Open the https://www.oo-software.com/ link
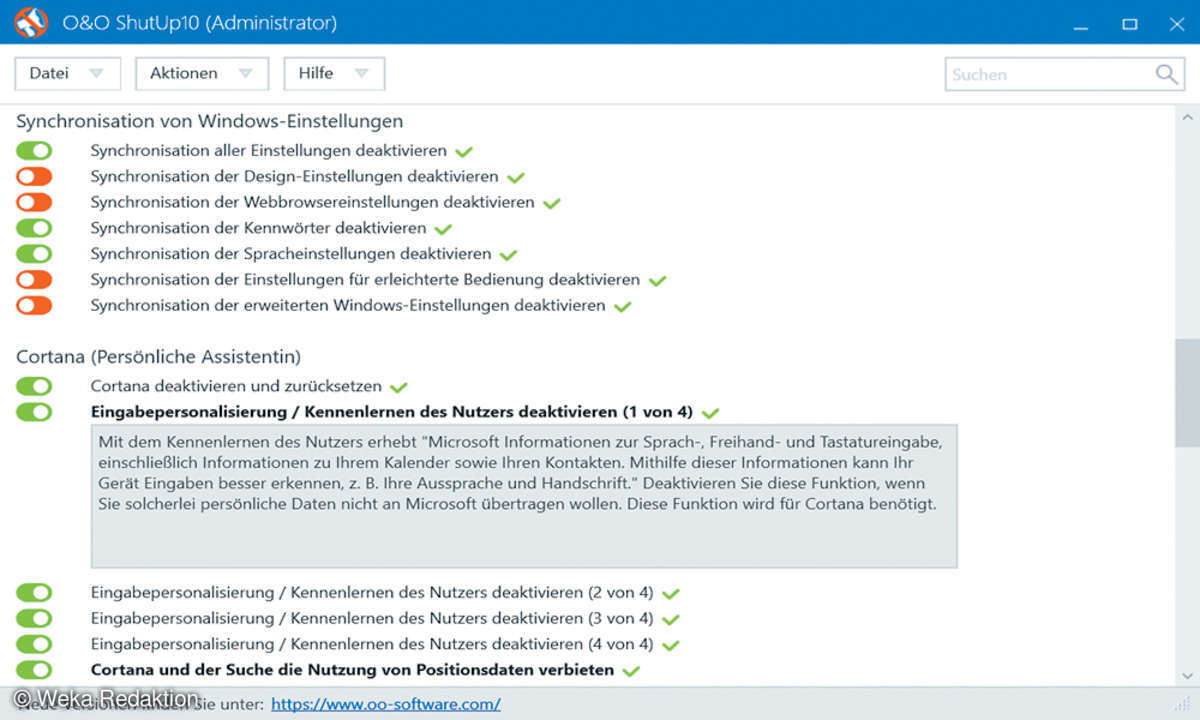Viewport: 1200px width, 720px height. [x=386, y=704]
